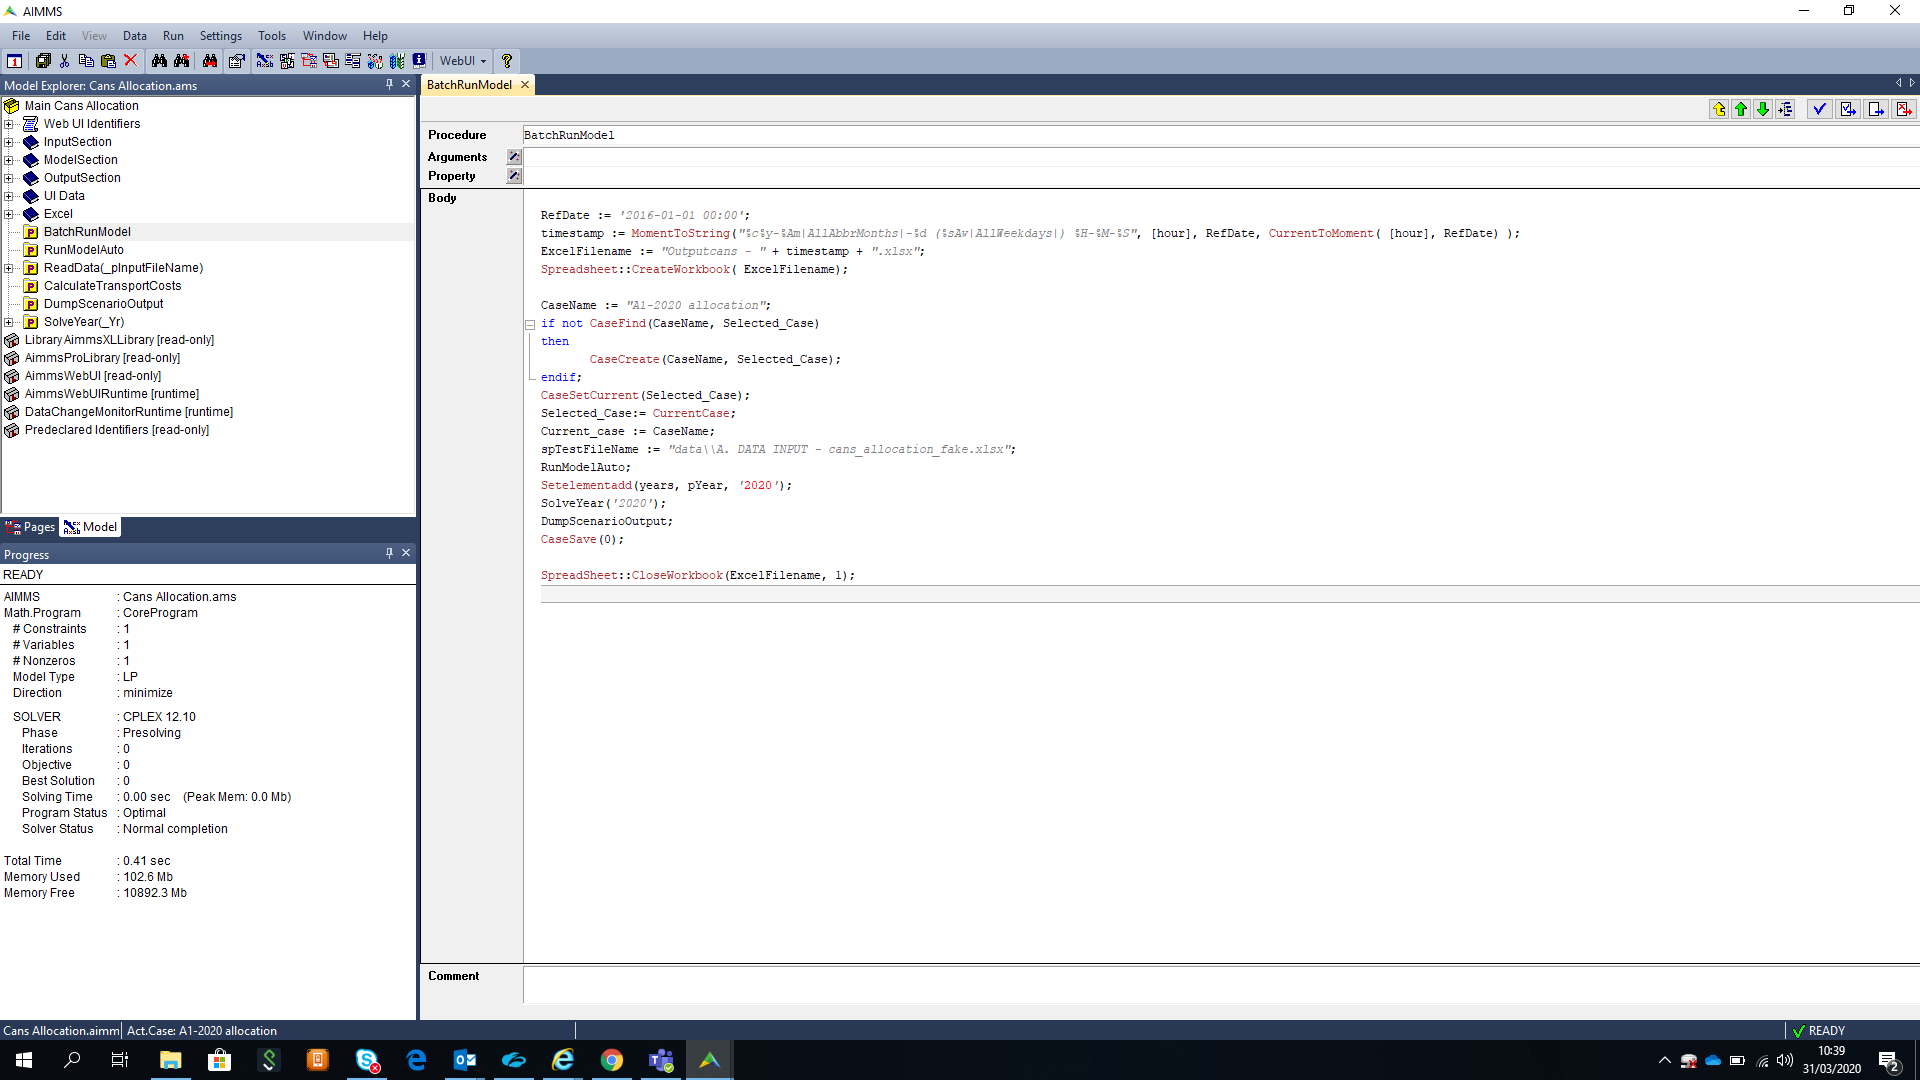The image size is (1920, 1080).
Task: Select CalculateTransportCosts procedure
Action: click(113, 286)
